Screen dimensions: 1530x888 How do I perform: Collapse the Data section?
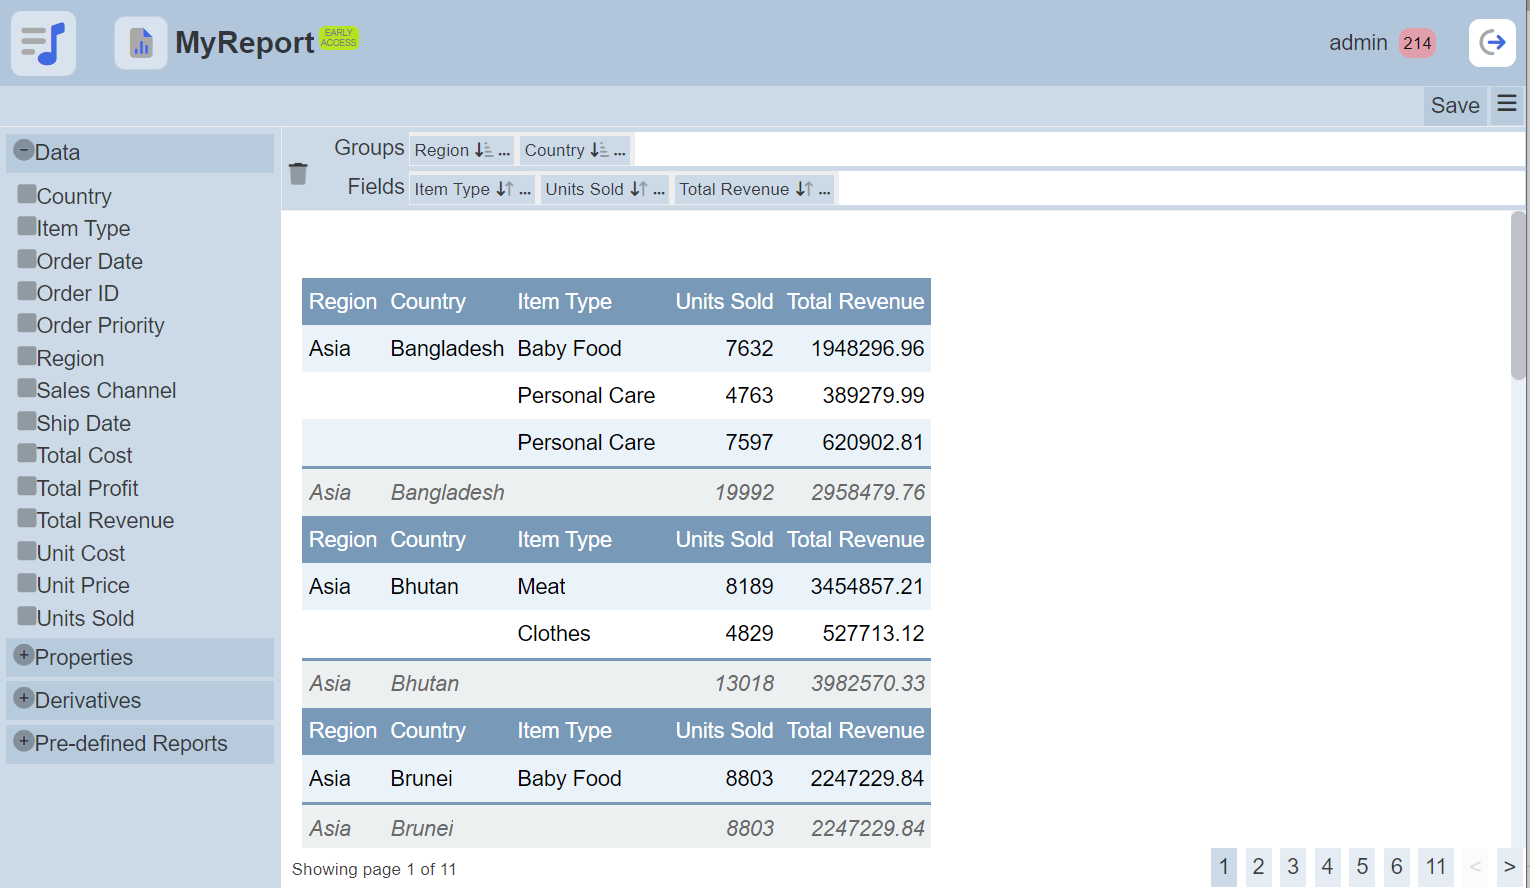point(24,151)
